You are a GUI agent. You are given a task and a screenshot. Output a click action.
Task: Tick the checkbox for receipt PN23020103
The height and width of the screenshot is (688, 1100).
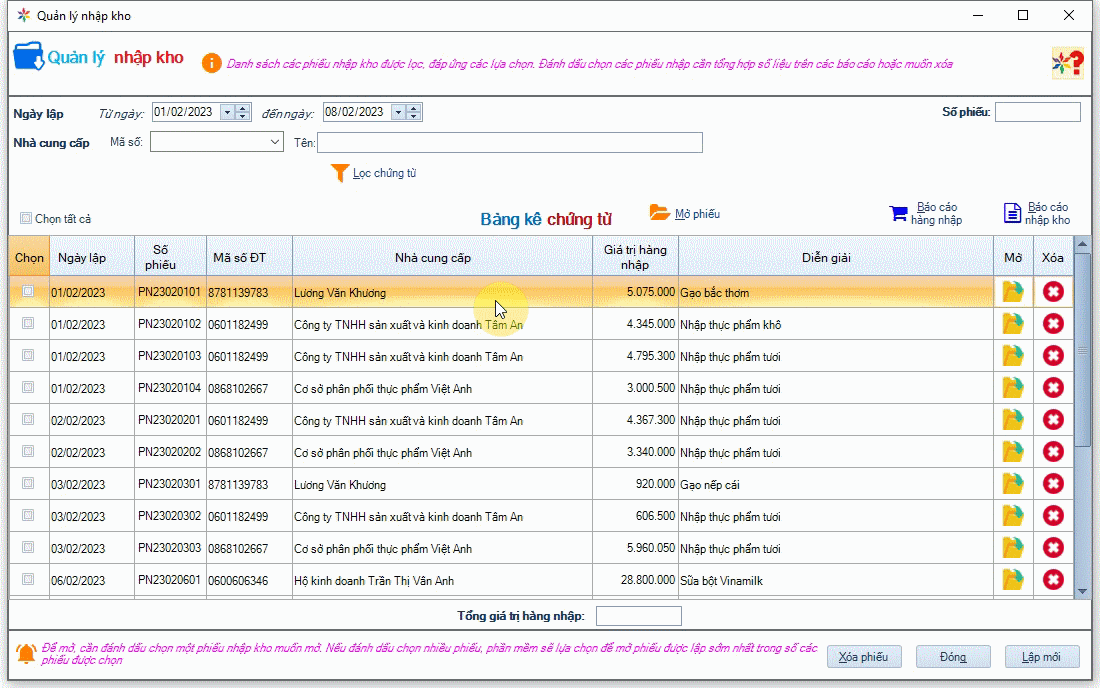click(28, 355)
